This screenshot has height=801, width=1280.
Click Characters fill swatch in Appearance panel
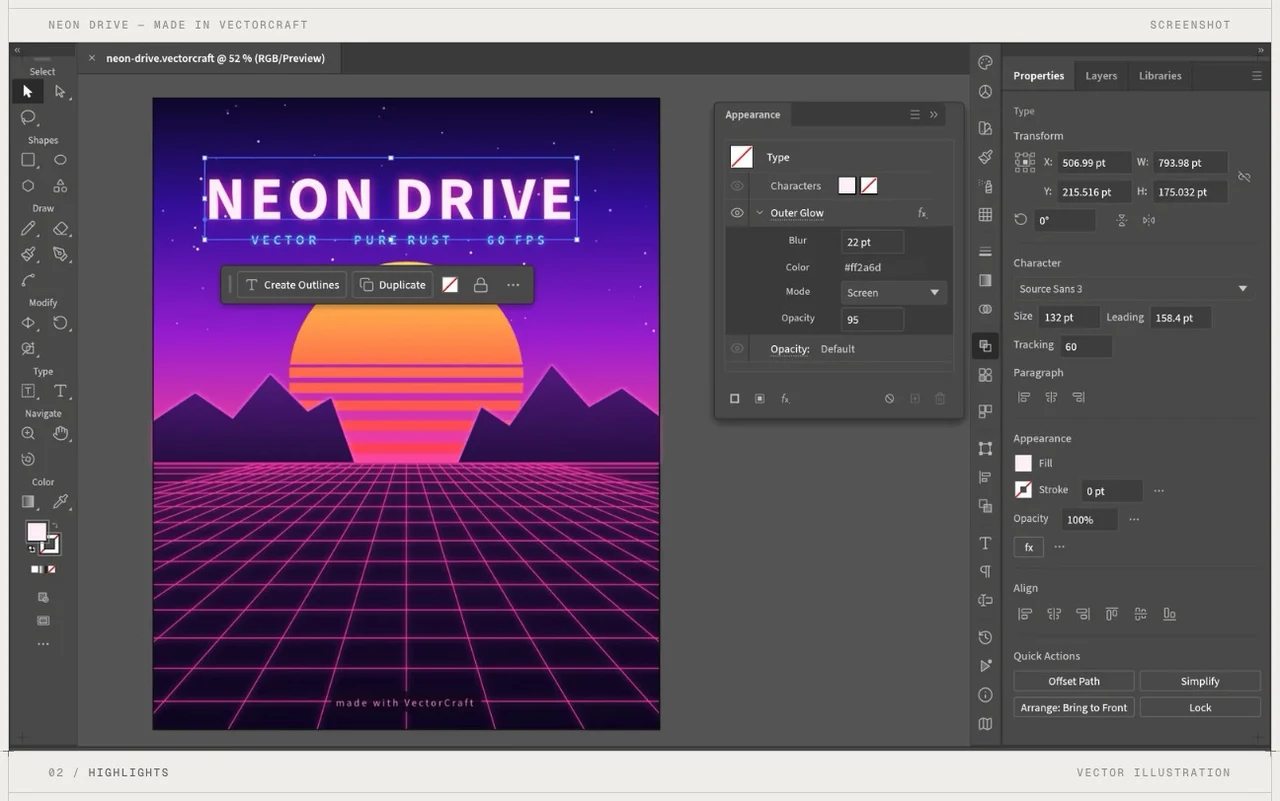click(x=847, y=186)
